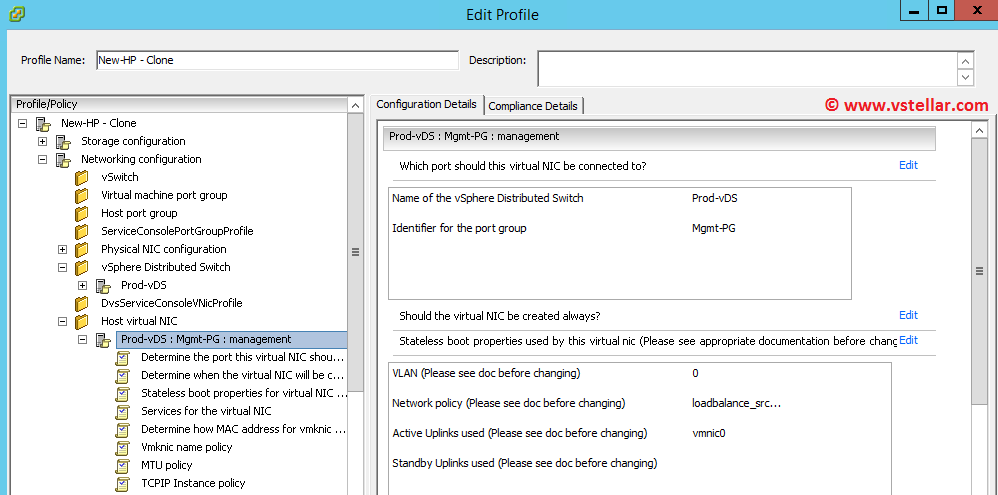
Task: Collapse the Host virtual NIC node
Action: 63,322
